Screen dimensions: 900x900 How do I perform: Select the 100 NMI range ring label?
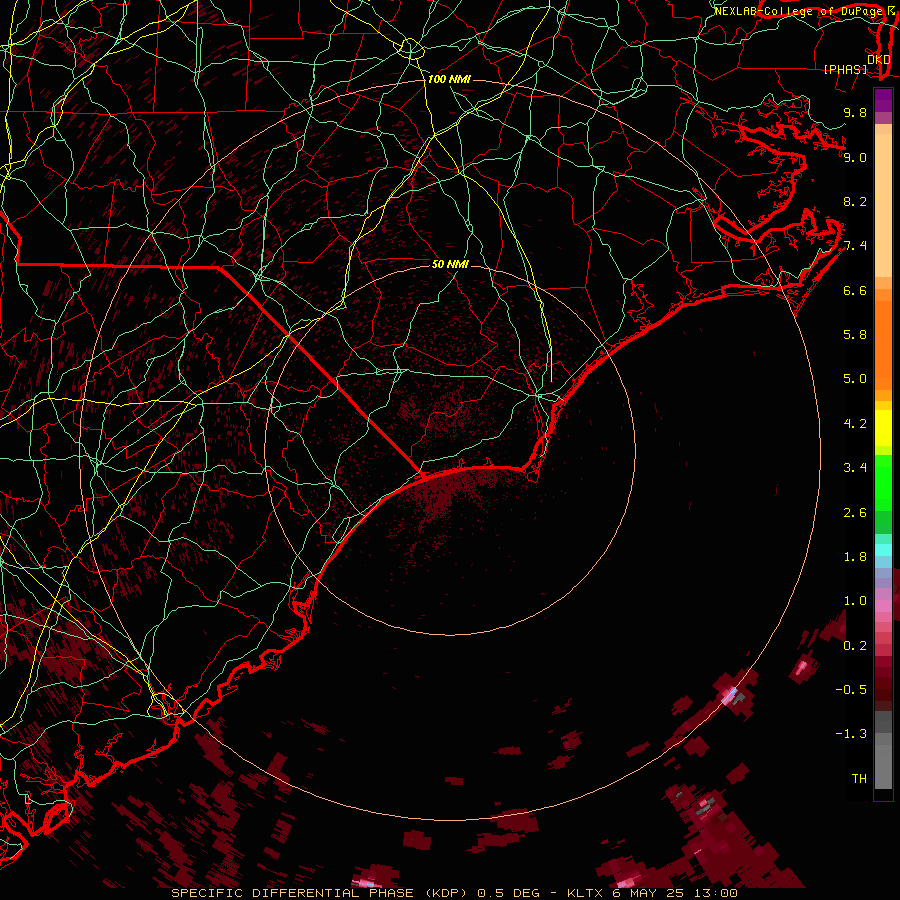[449, 79]
